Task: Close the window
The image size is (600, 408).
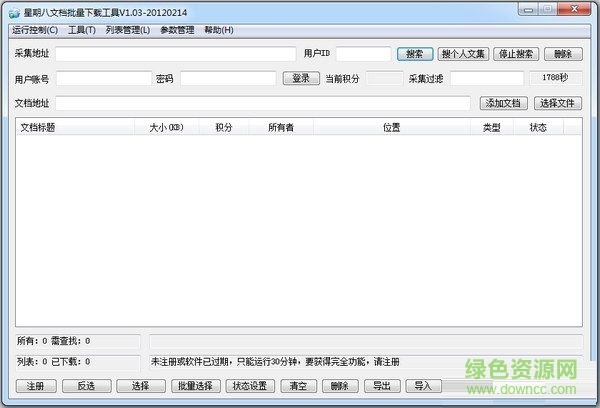Action: tap(574, 9)
